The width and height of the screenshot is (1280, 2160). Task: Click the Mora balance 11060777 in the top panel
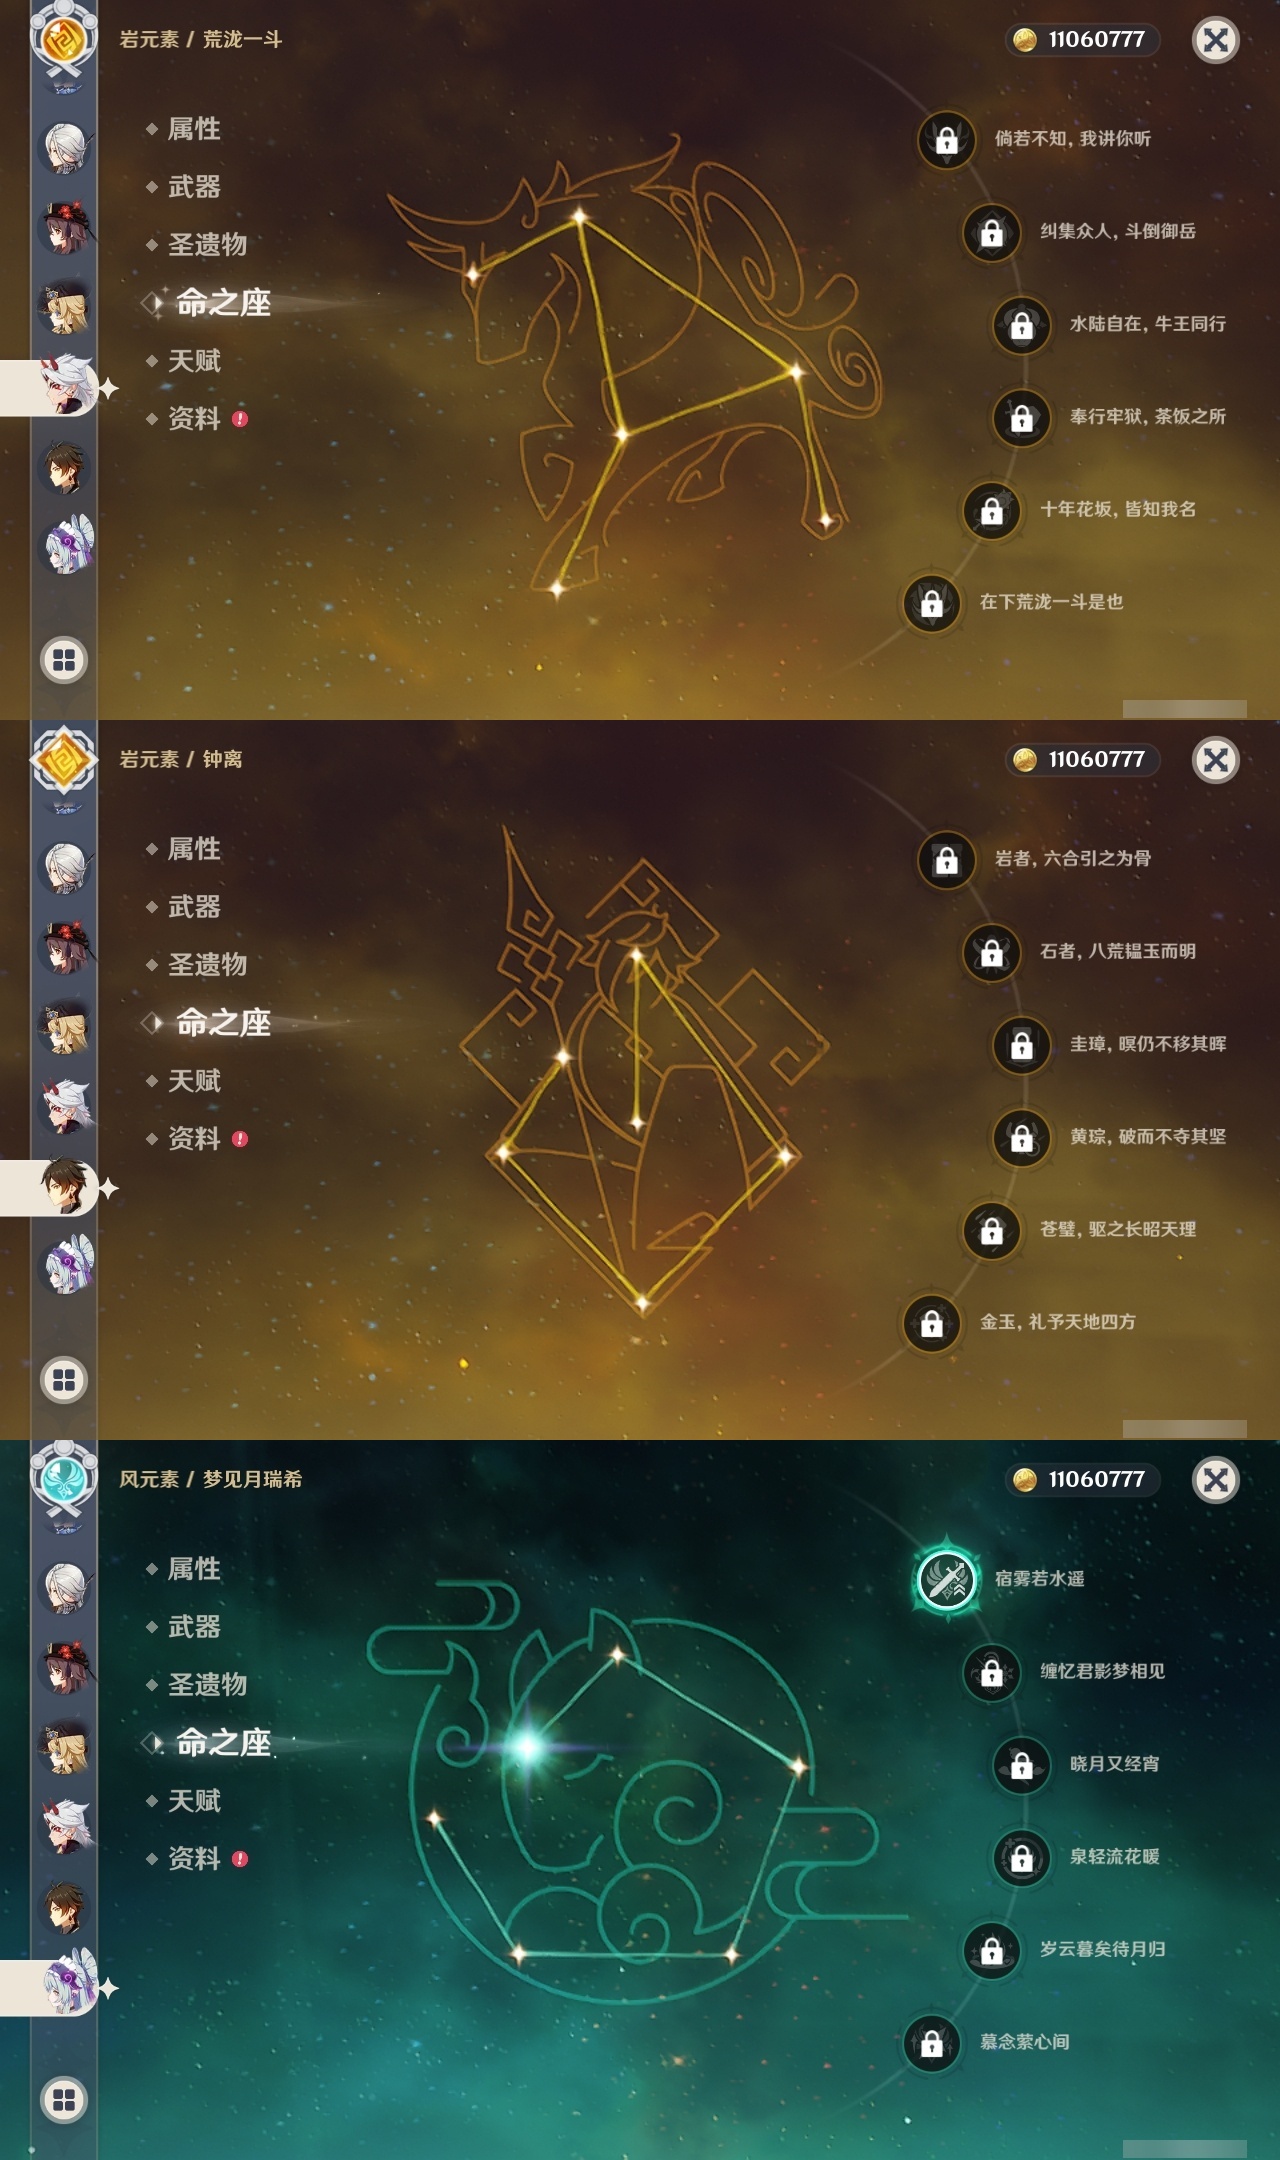[1082, 40]
